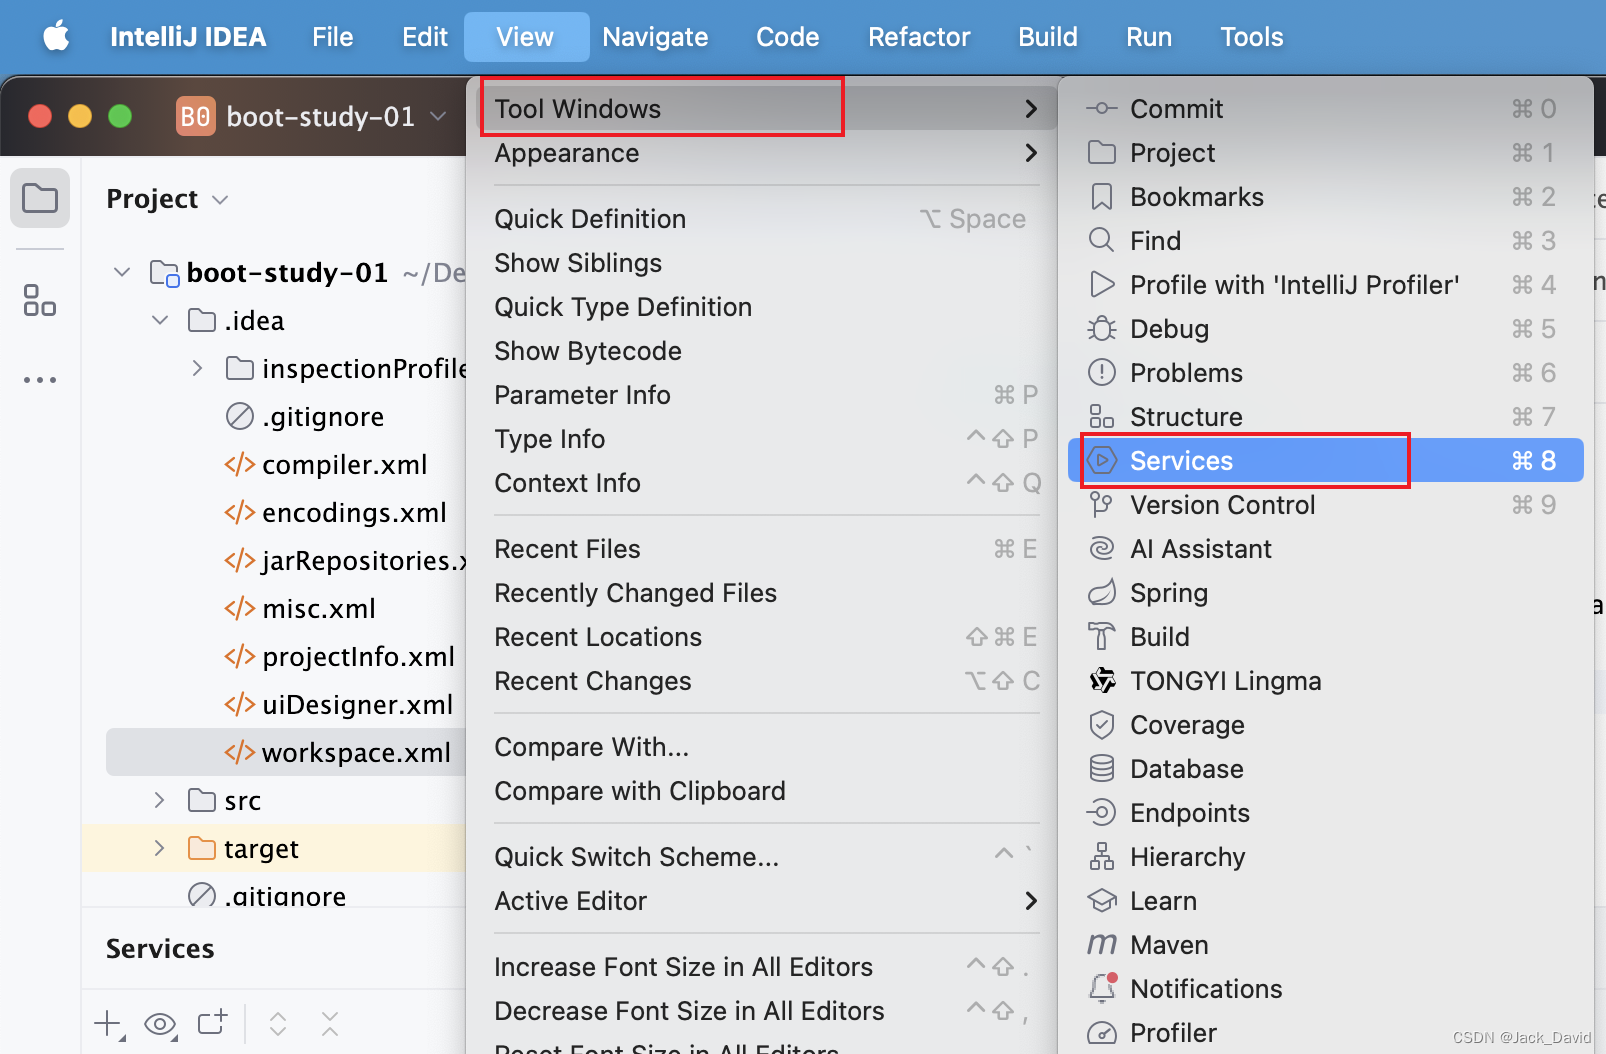This screenshot has width=1606, height=1054.
Task: Open the More tool windows ellipsis
Action: click(x=40, y=380)
